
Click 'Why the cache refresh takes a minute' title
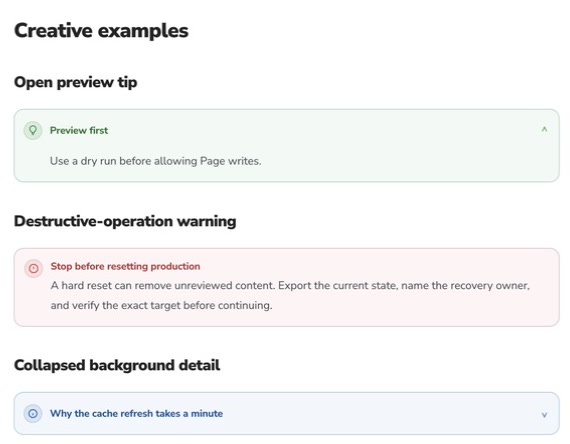[136, 414]
